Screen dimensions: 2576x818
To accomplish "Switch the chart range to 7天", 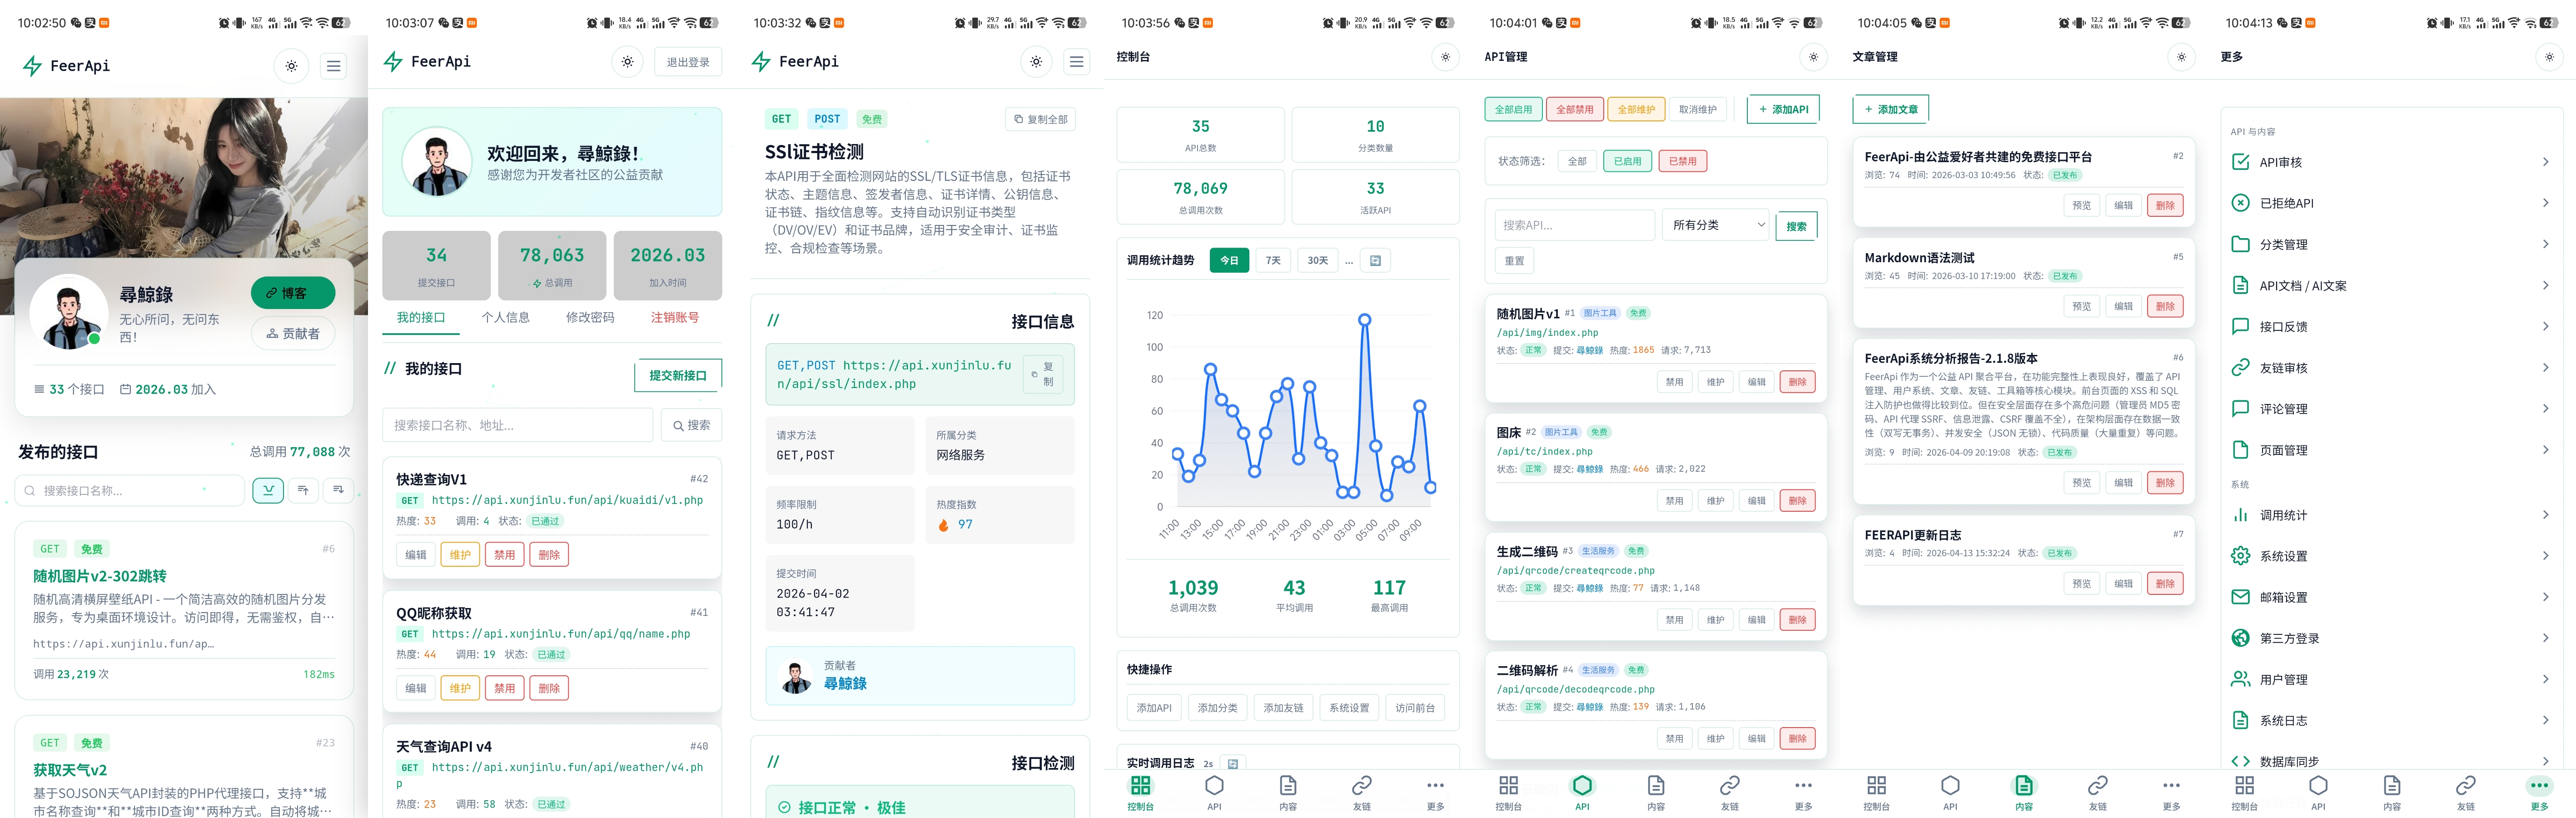I will pos(1273,261).
